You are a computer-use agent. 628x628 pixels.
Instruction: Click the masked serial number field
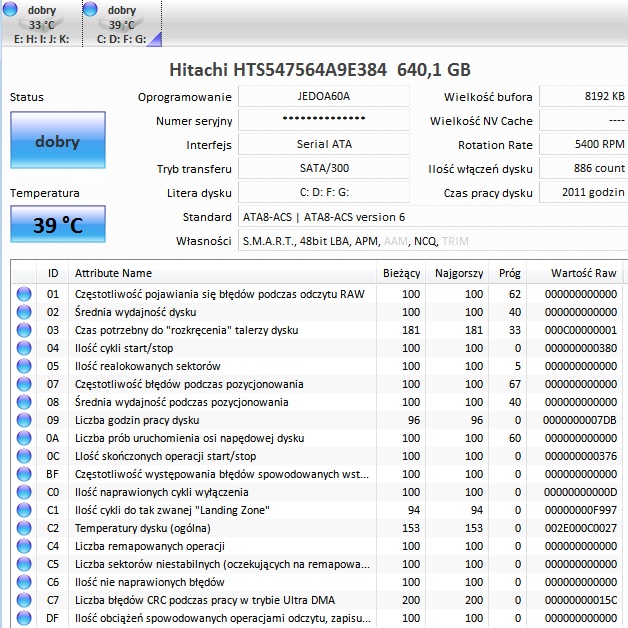(x=324, y=120)
